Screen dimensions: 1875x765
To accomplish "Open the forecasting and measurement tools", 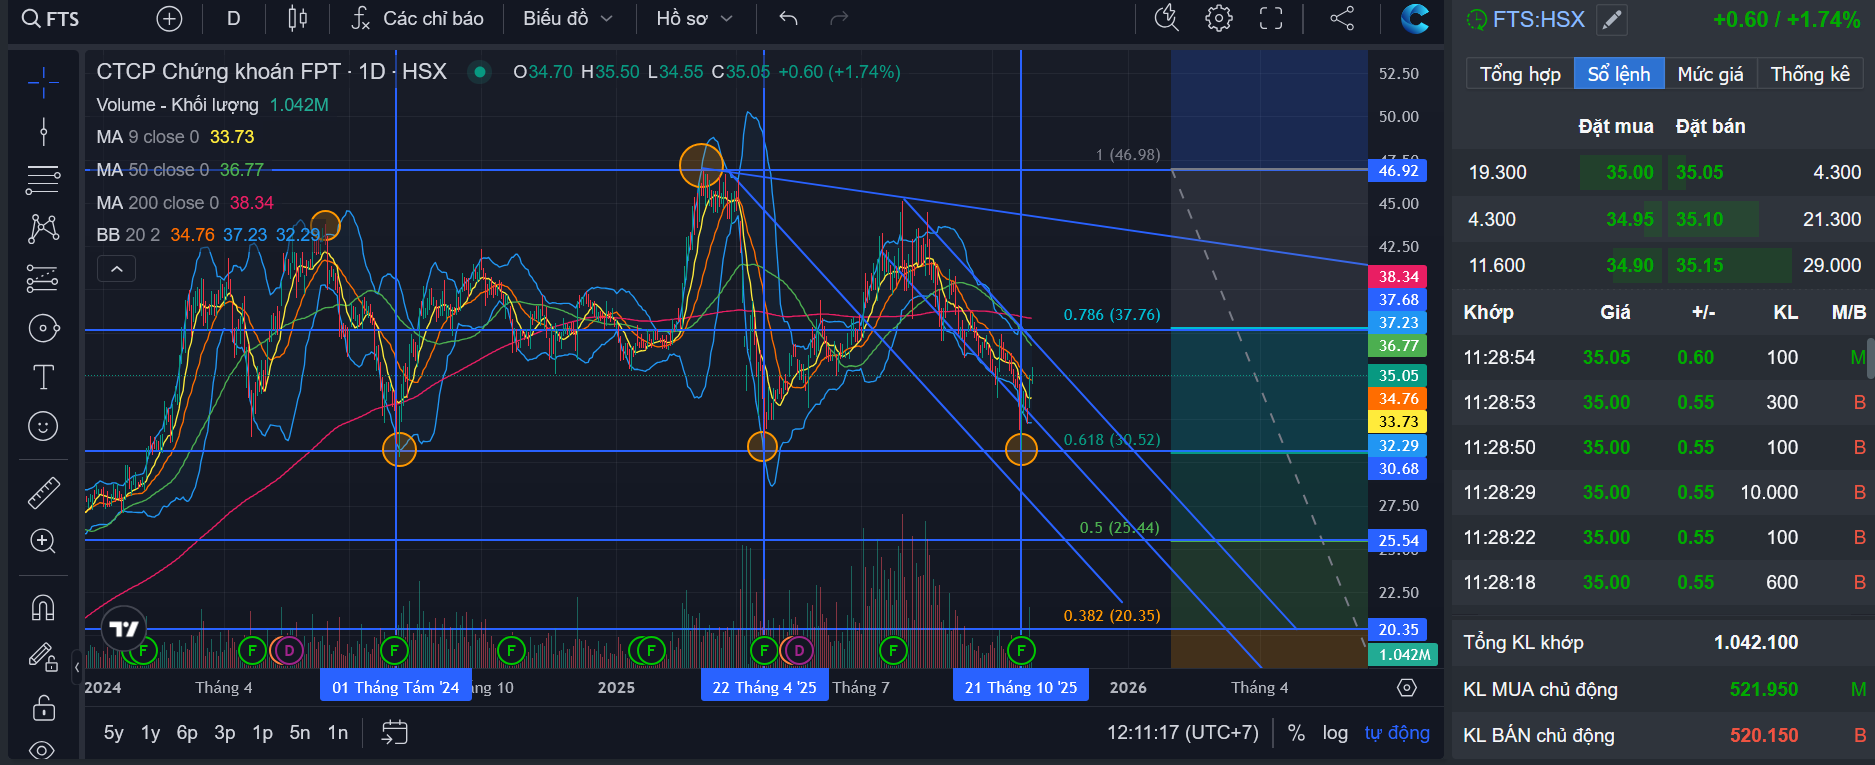I will (43, 278).
